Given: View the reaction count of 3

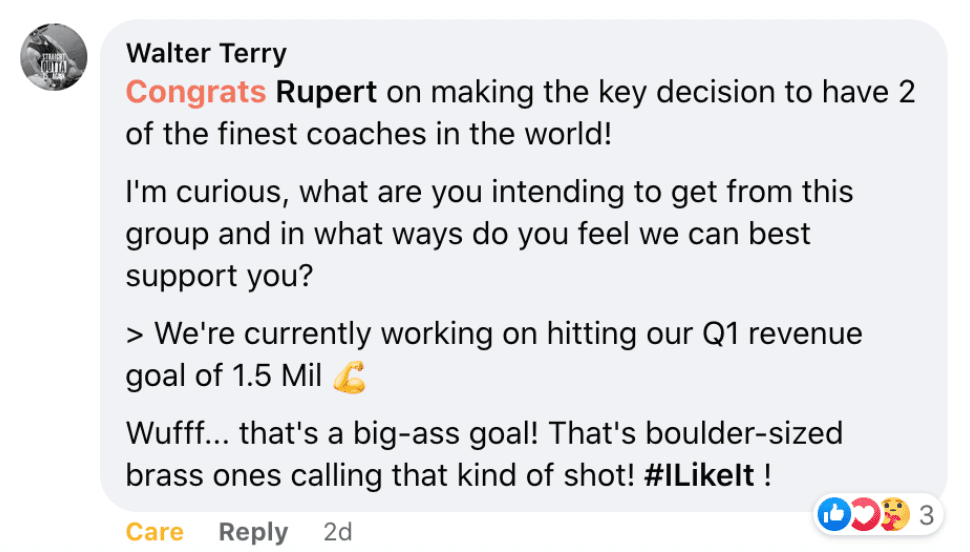Looking at the screenshot, I should (x=926, y=516).
